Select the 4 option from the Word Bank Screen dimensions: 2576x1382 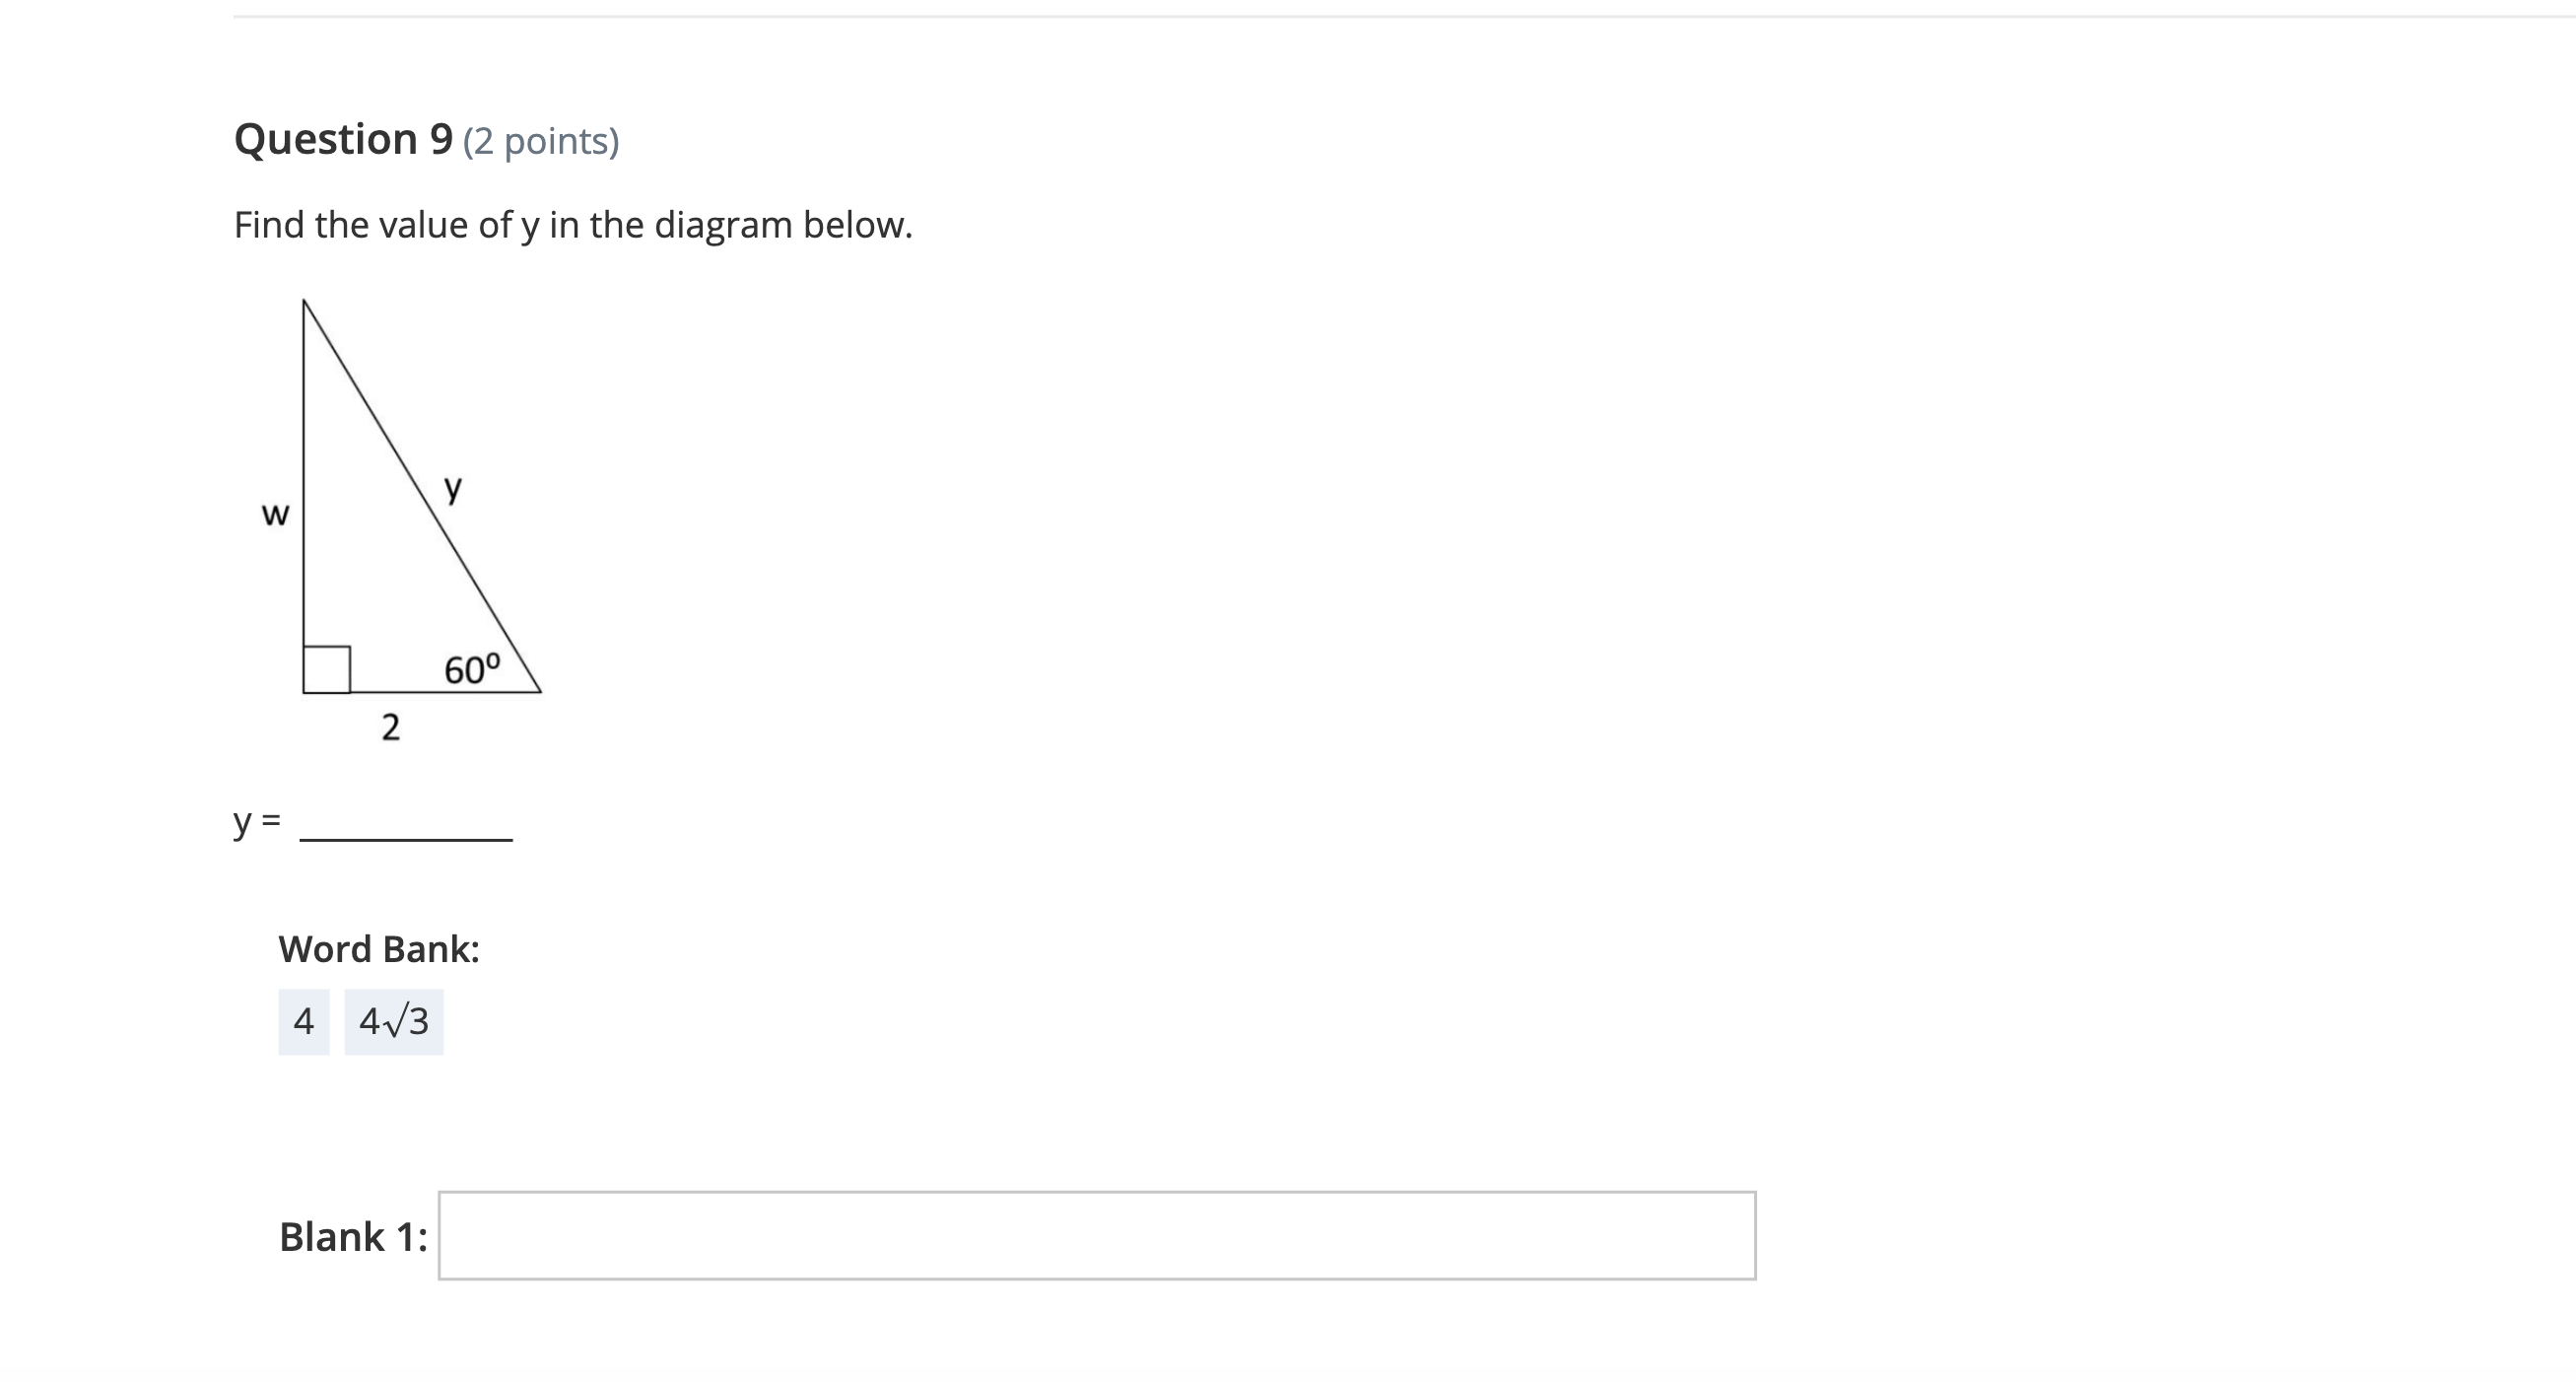tap(303, 1021)
